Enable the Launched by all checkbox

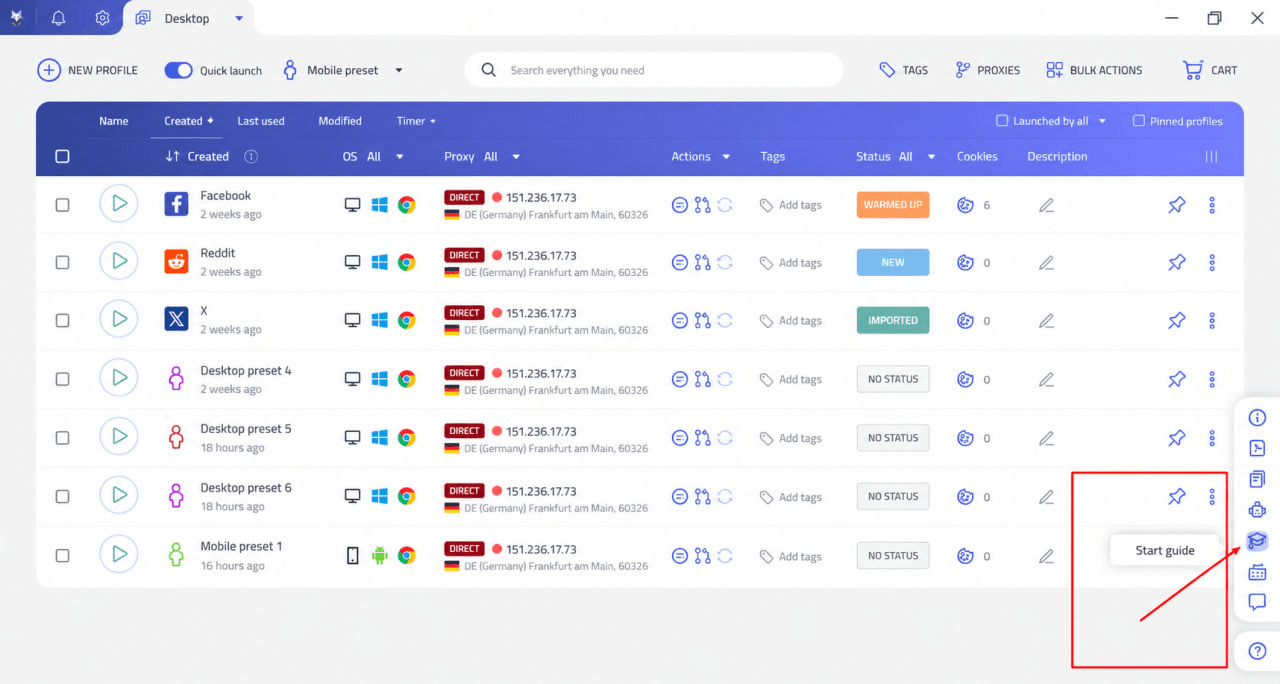[x=1002, y=121]
